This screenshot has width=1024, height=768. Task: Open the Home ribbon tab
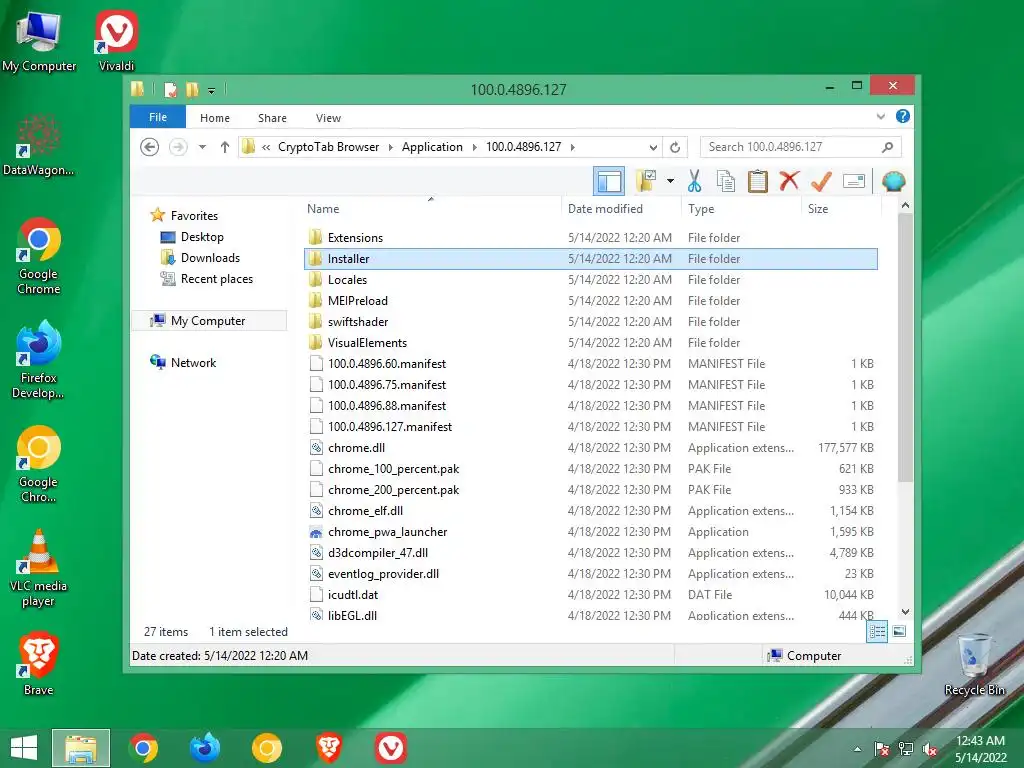point(215,118)
